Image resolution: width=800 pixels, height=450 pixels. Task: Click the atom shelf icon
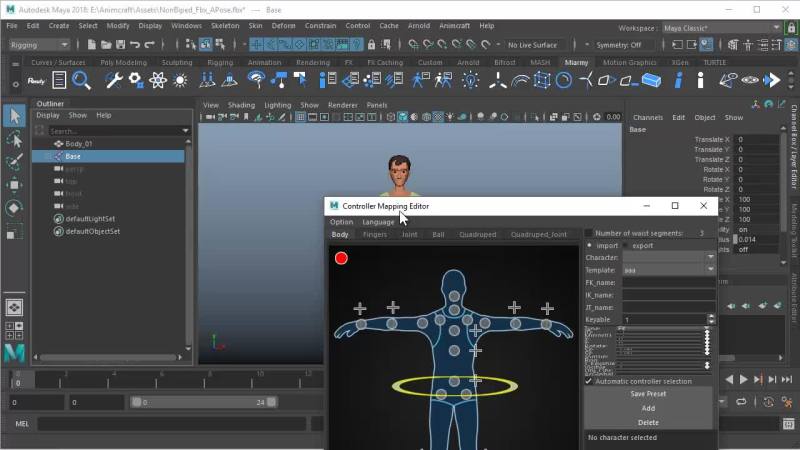pos(158,81)
